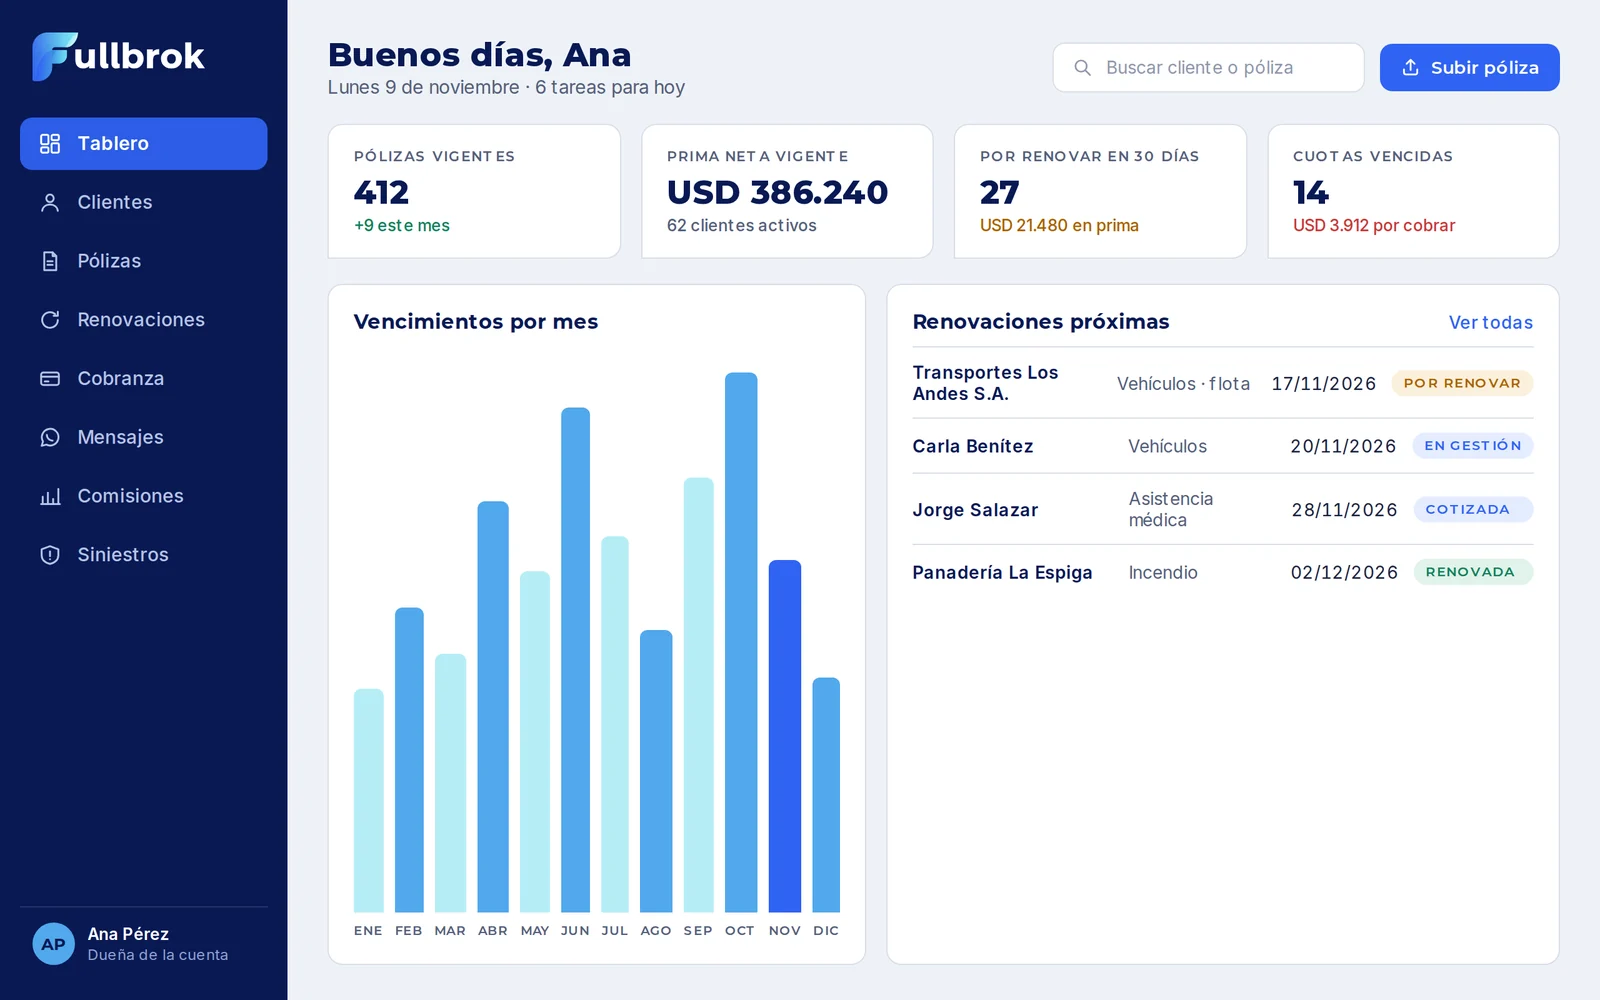Open the Ver todas link
The height and width of the screenshot is (1000, 1600).
[1490, 323]
